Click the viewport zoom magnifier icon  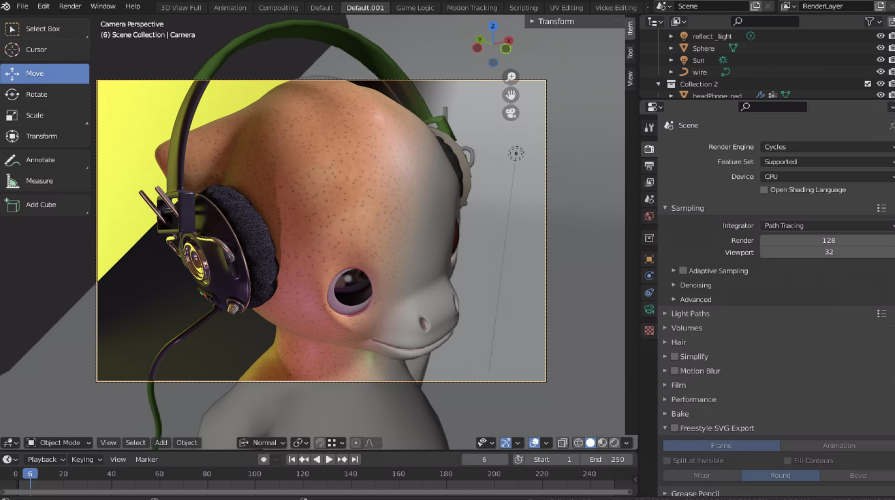tap(511, 76)
